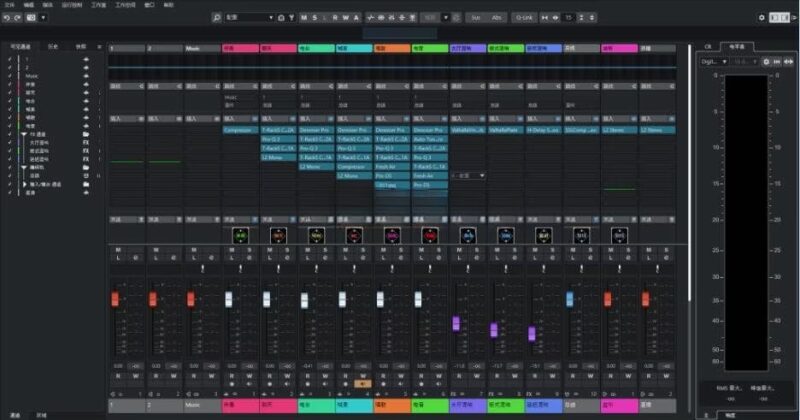The image size is (800, 420).
Task: Click the reset meter icon beside meter gear
Action: coord(777,61)
